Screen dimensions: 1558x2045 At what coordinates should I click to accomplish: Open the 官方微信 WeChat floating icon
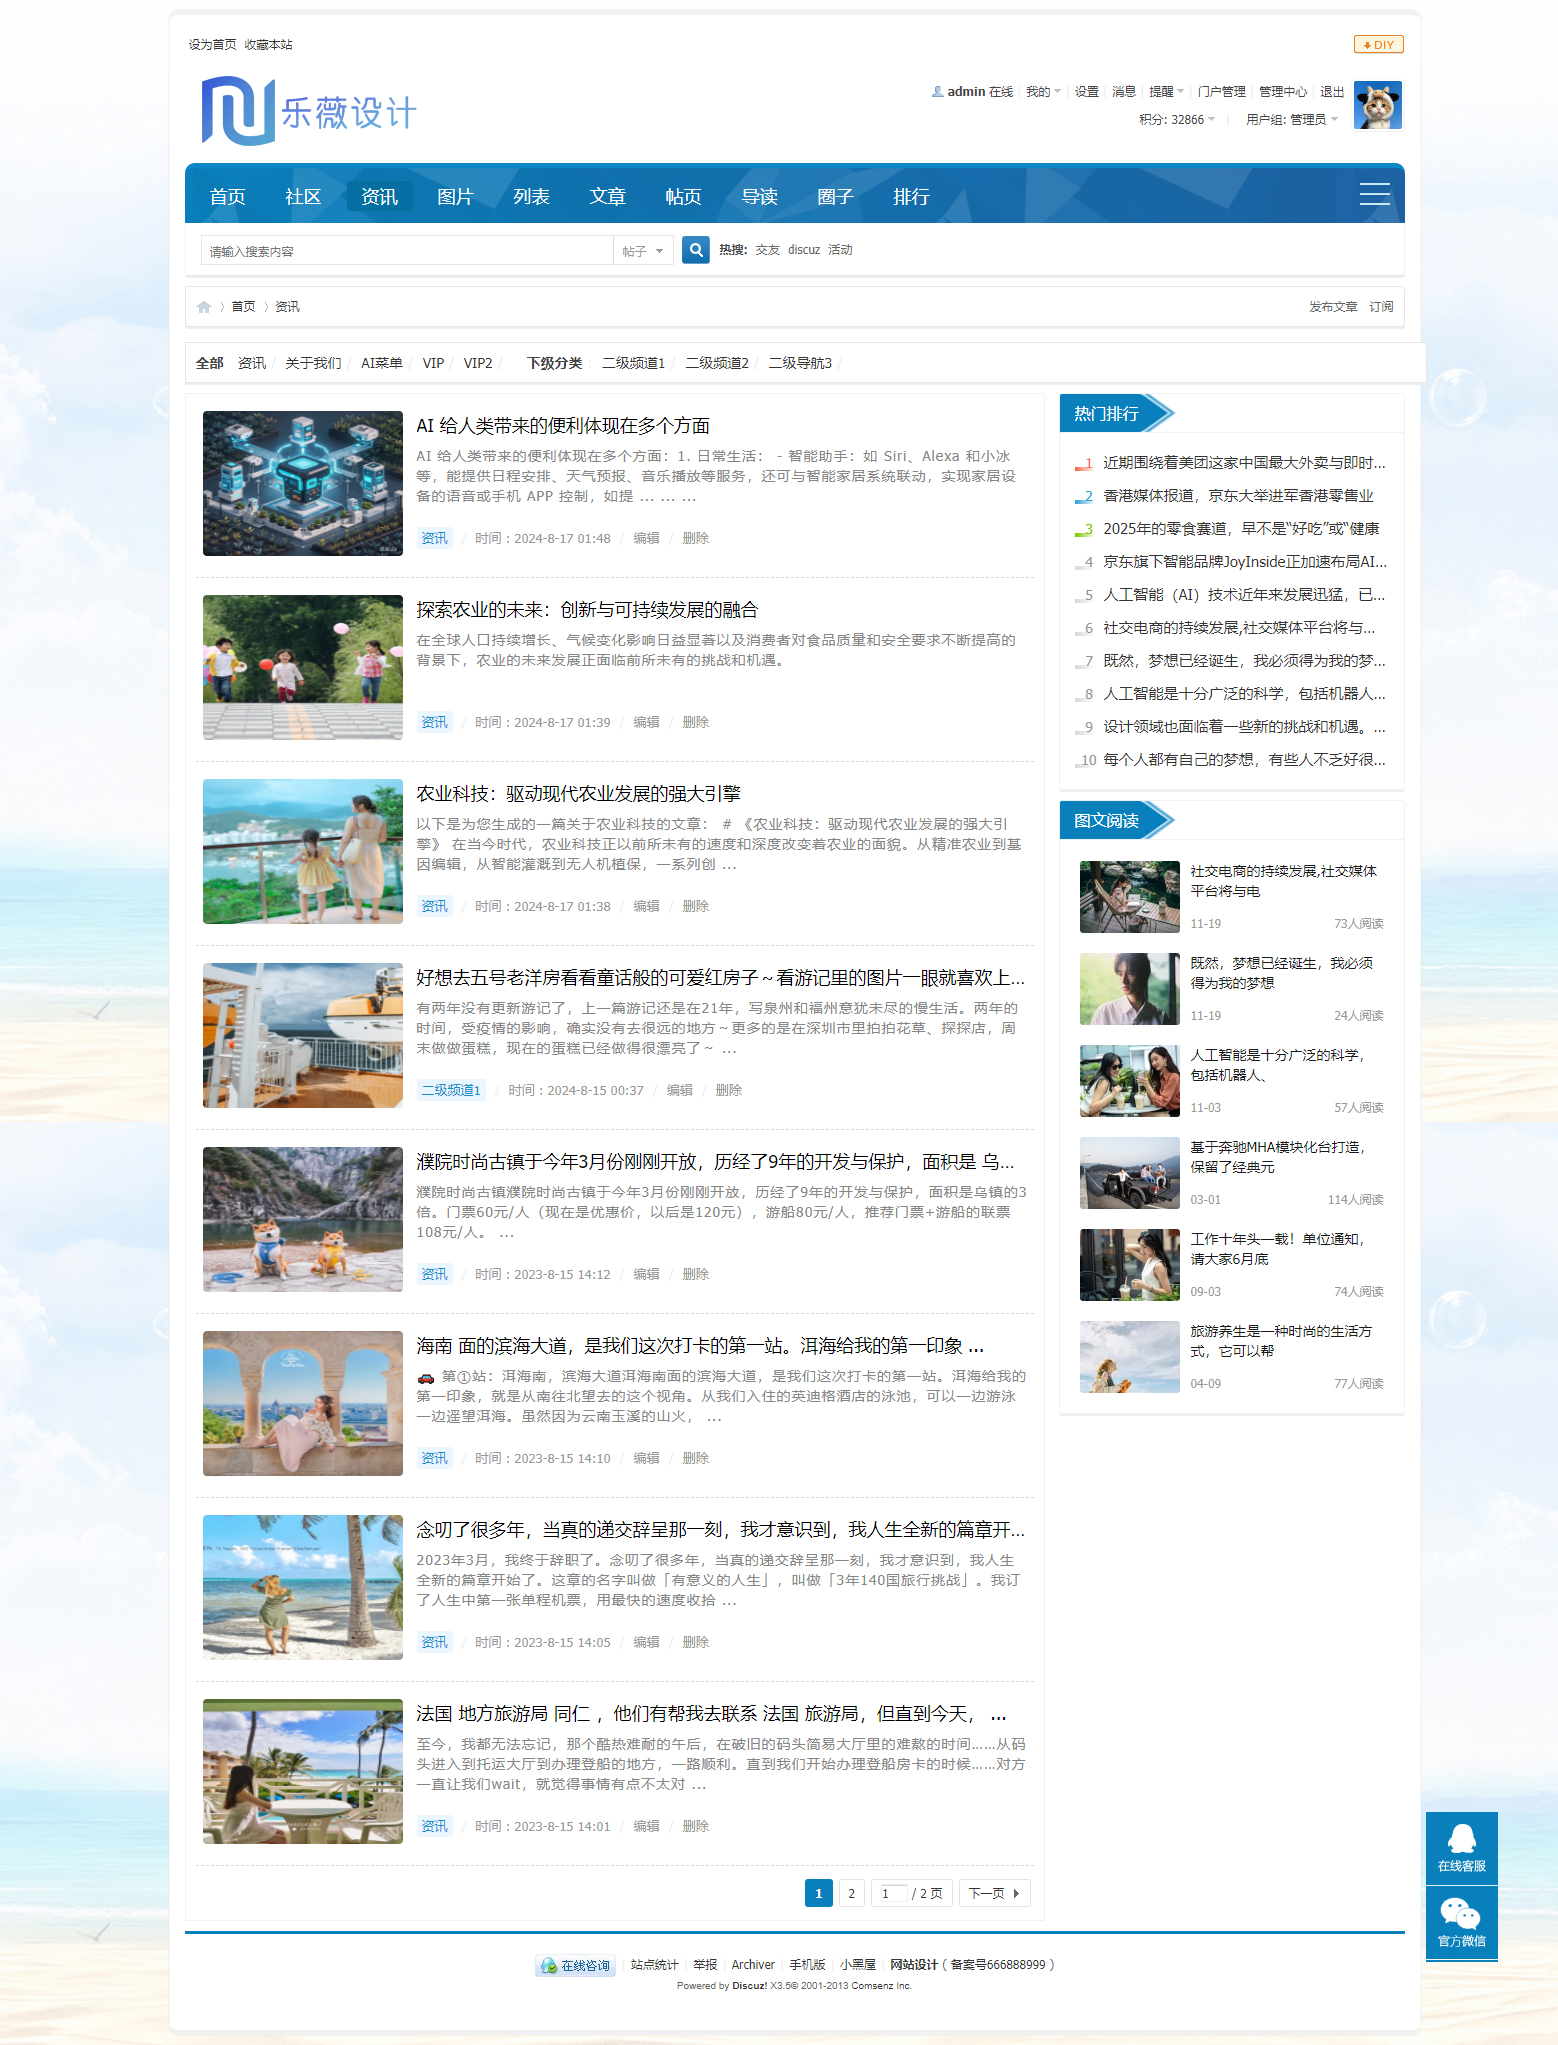[x=1461, y=1922]
